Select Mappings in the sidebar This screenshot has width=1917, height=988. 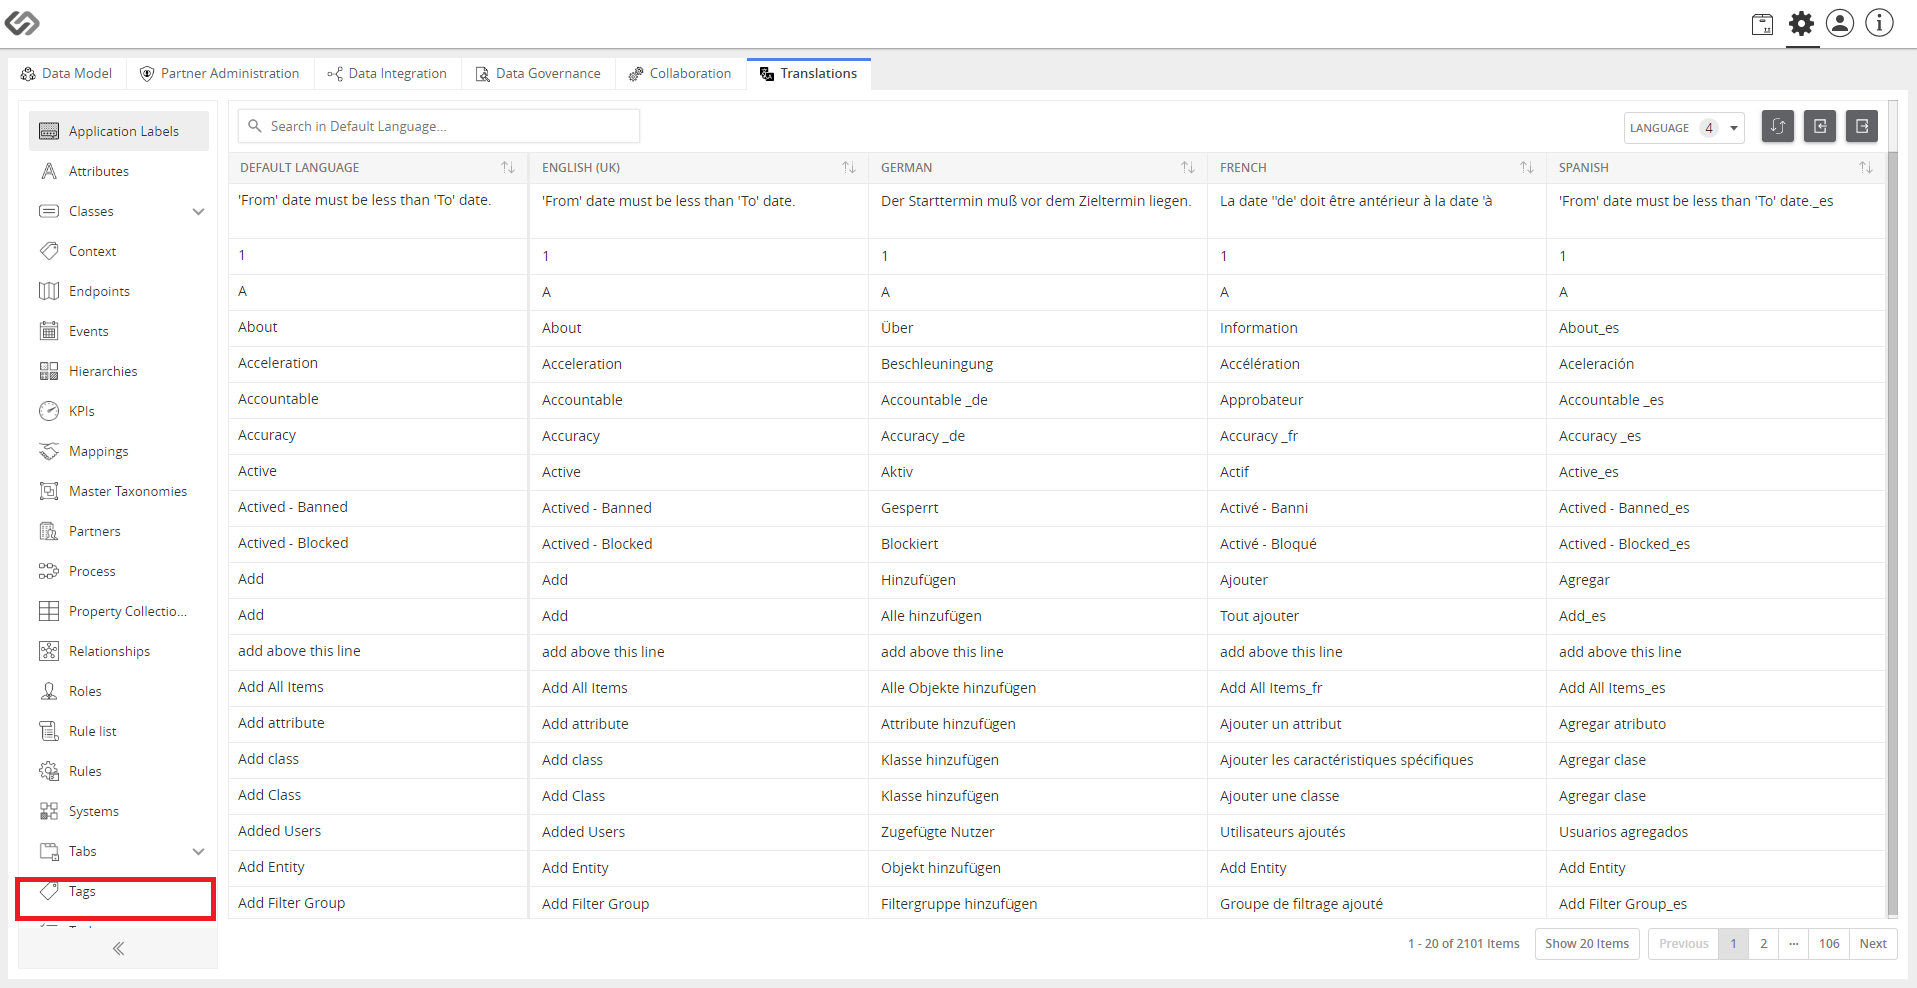pyautogui.click(x=119, y=451)
